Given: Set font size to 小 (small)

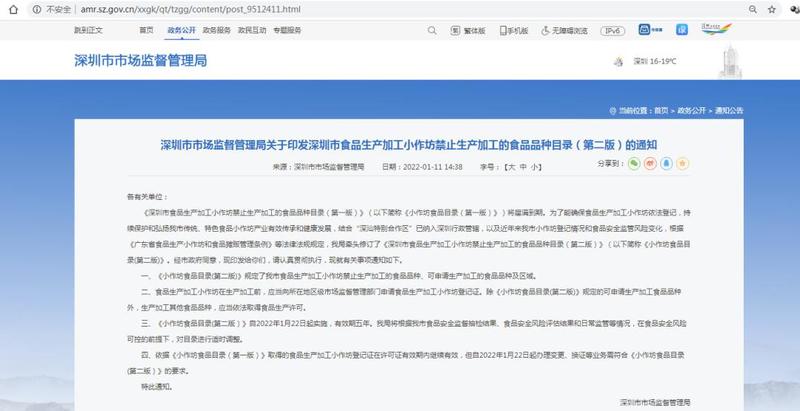Looking at the screenshot, I should pyautogui.click(x=535, y=166).
